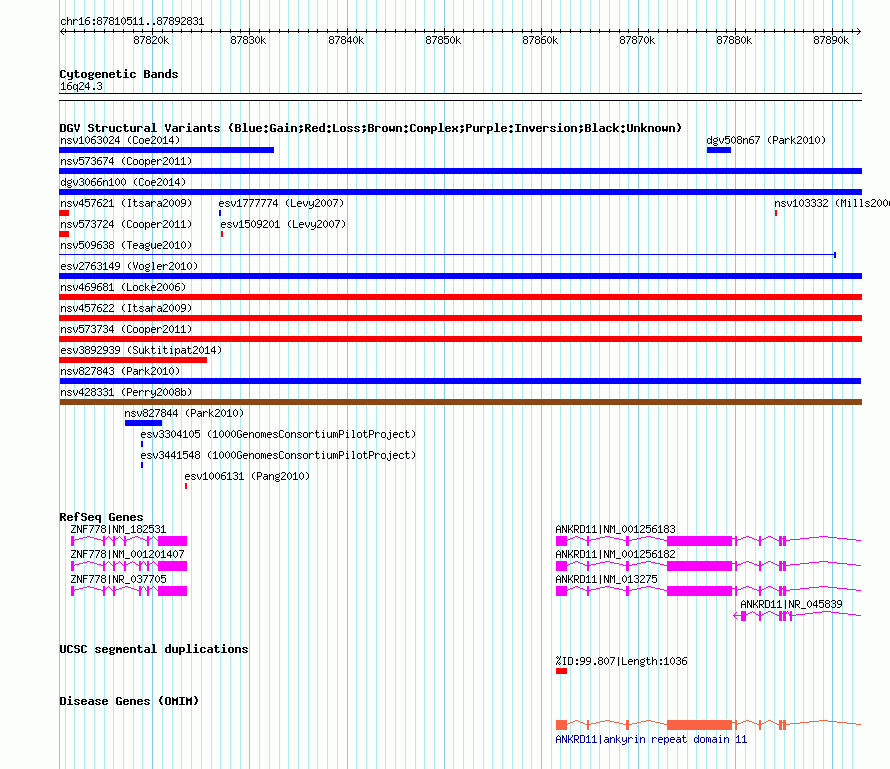Click ANKRD11|NR_045839 transcript label
The image size is (890, 769).
pyautogui.click(x=791, y=604)
